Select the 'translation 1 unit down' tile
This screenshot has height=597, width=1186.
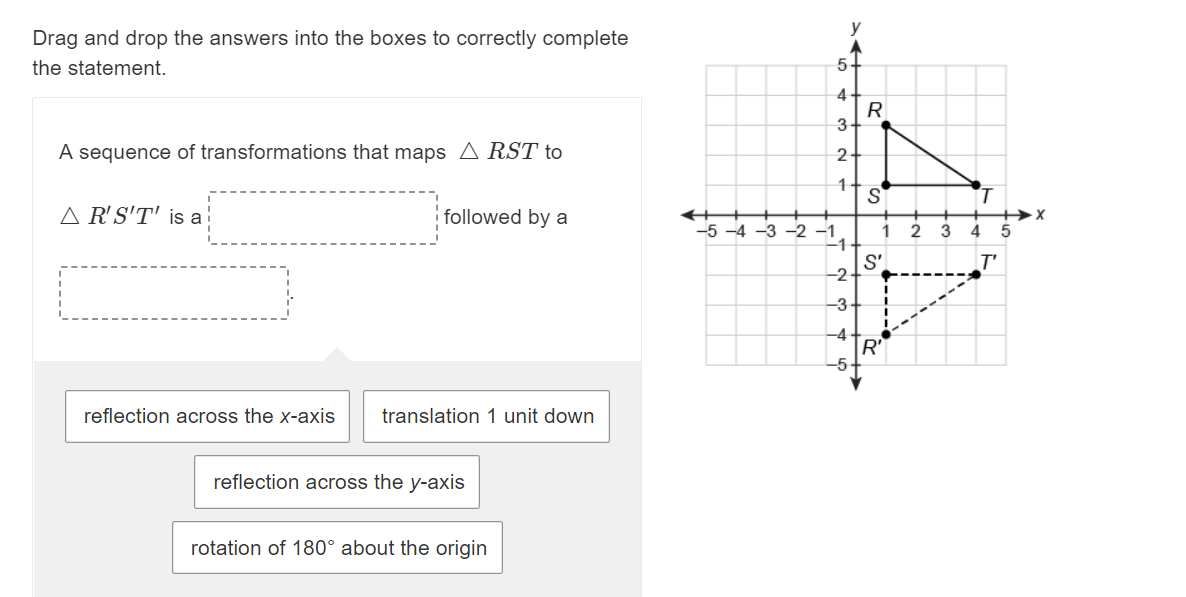click(x=486, y=417)
